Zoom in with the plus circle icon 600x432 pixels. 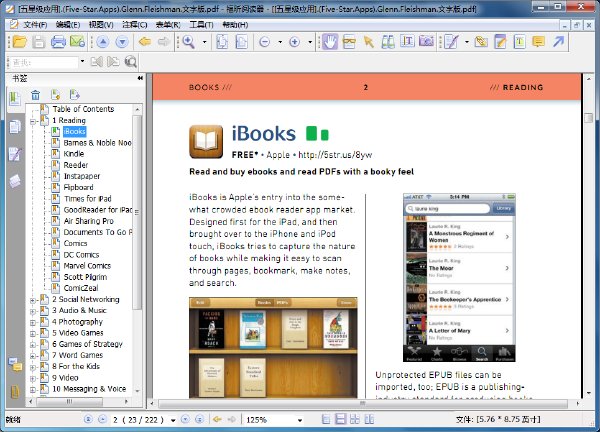[295, 42]
